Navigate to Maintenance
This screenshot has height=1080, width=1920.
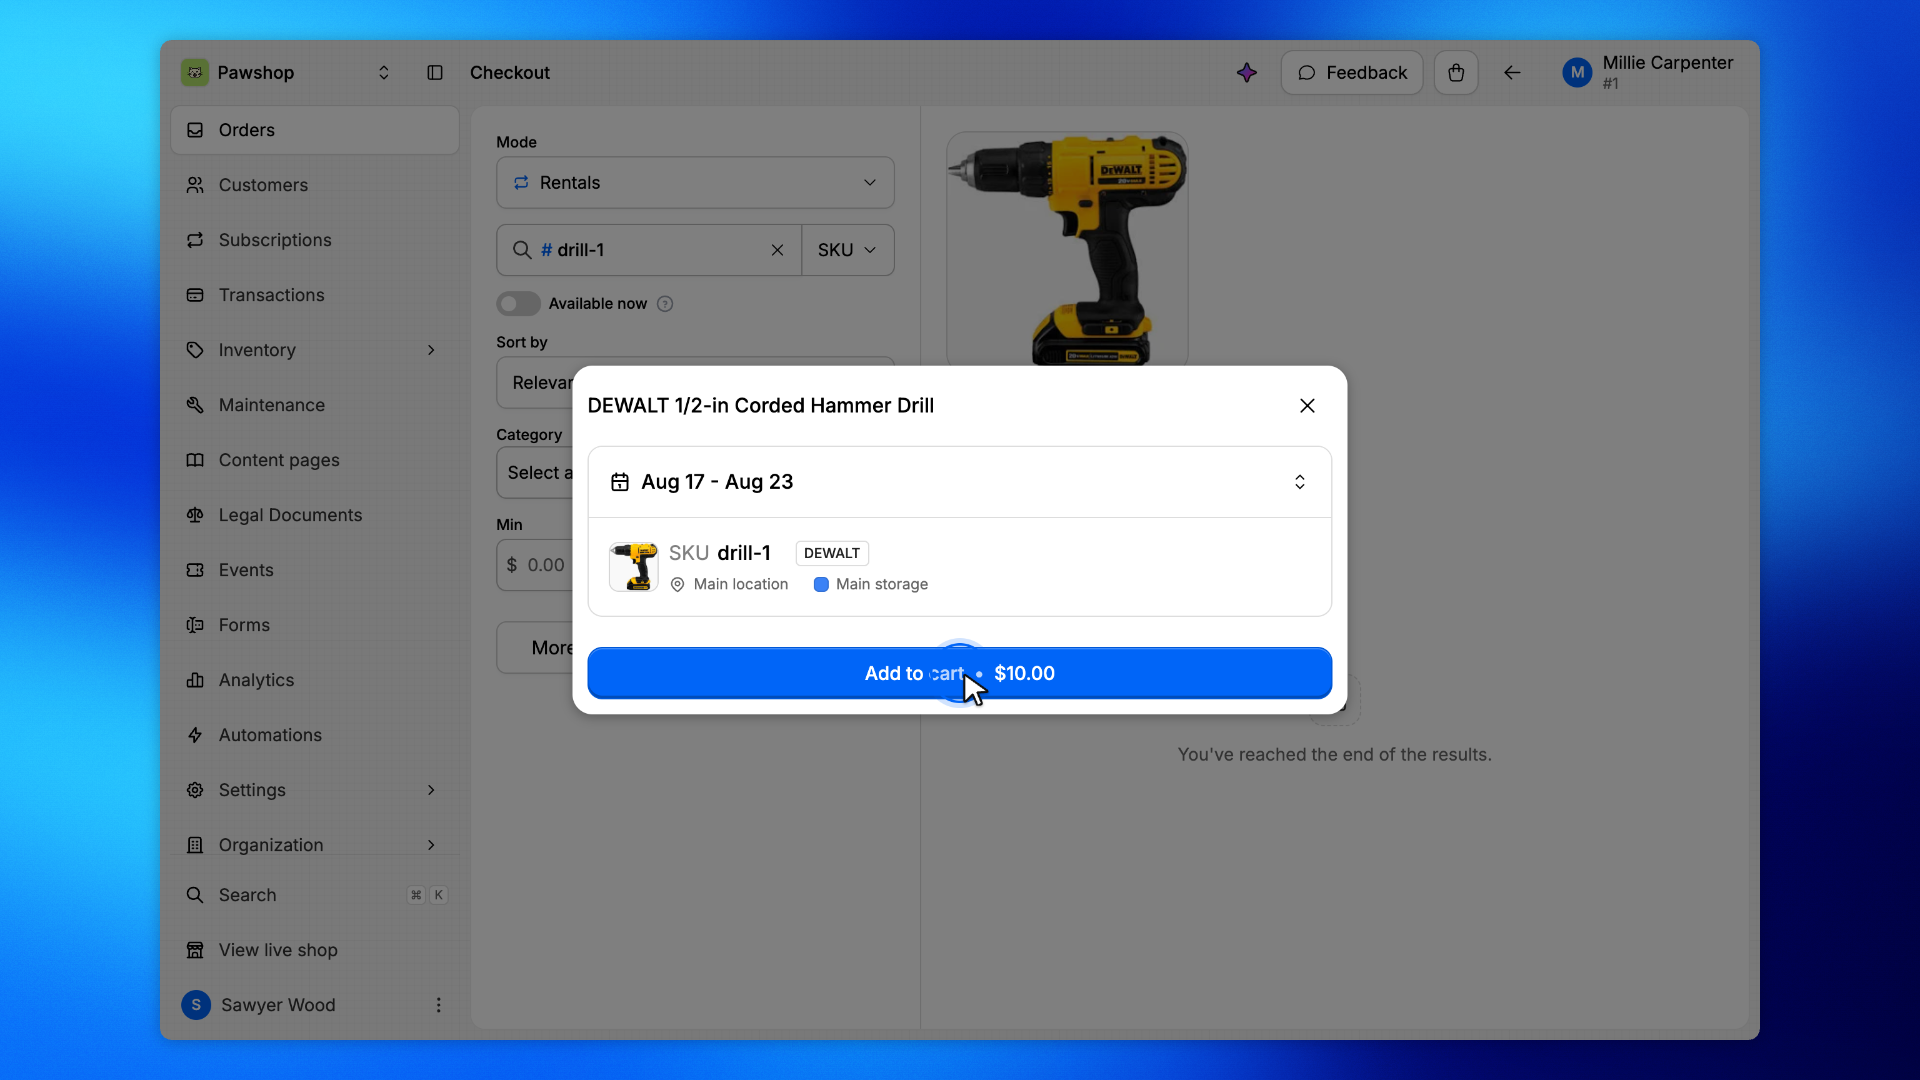pos(315,405)
